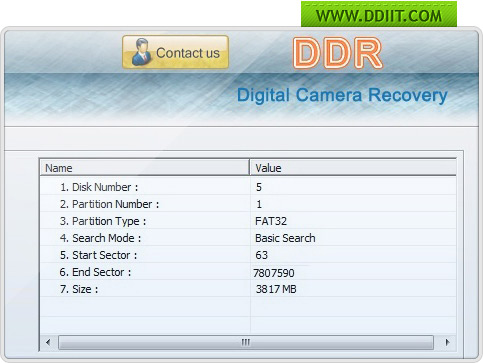
Task: Click the Contact us button
Action: (175, 52)
